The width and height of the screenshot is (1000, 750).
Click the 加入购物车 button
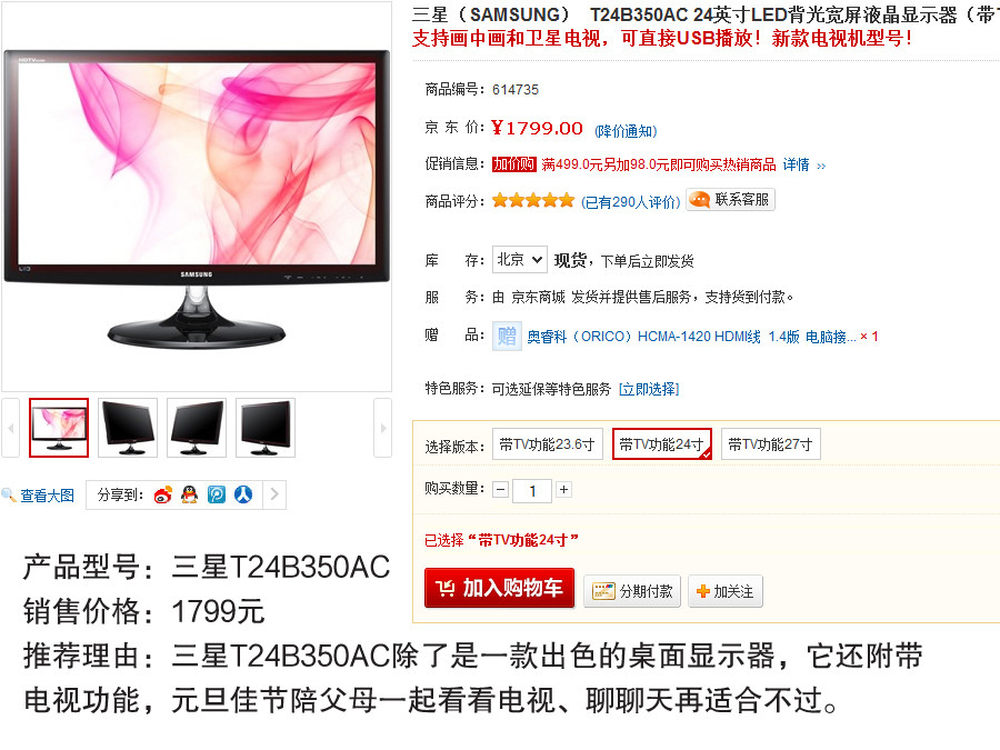coord(499,588)
